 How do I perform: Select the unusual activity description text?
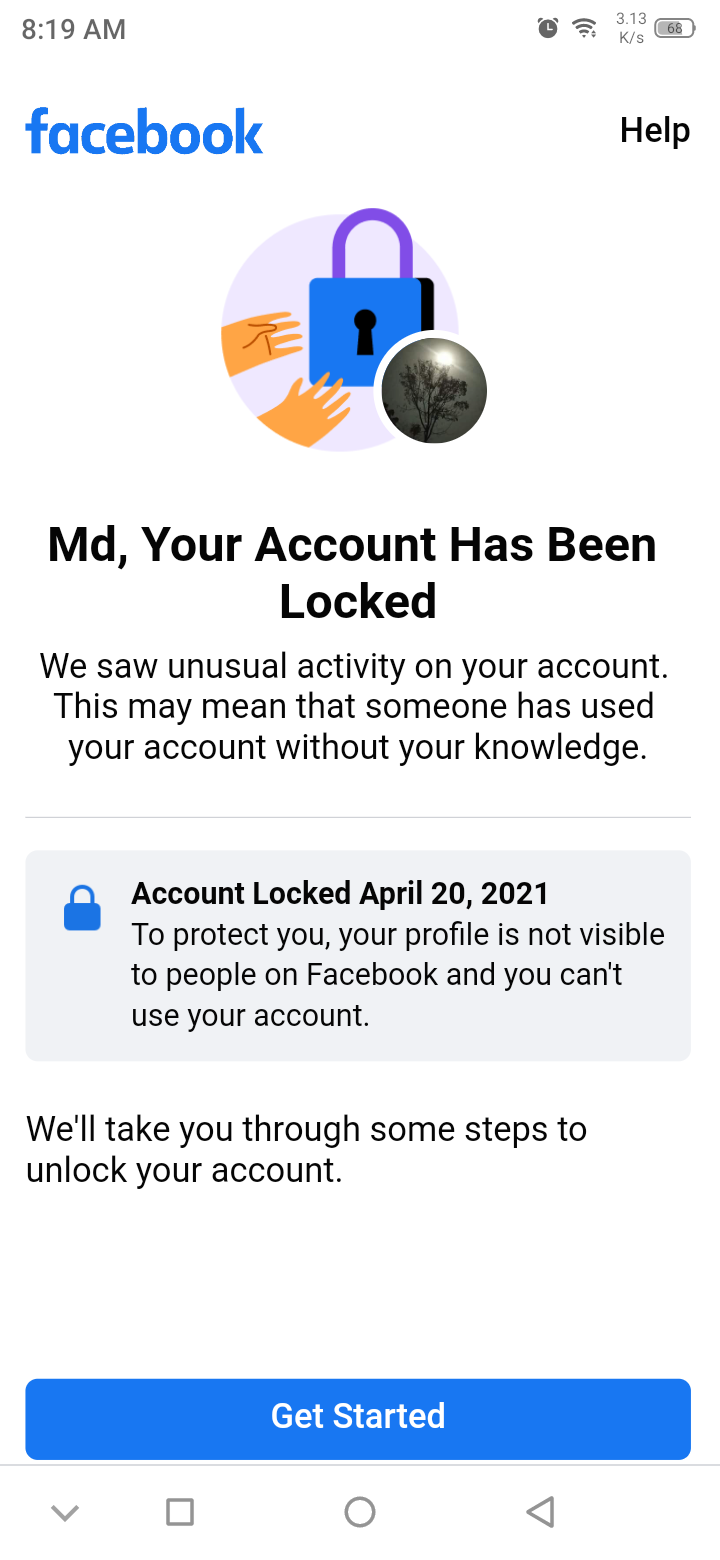(357, 706)
